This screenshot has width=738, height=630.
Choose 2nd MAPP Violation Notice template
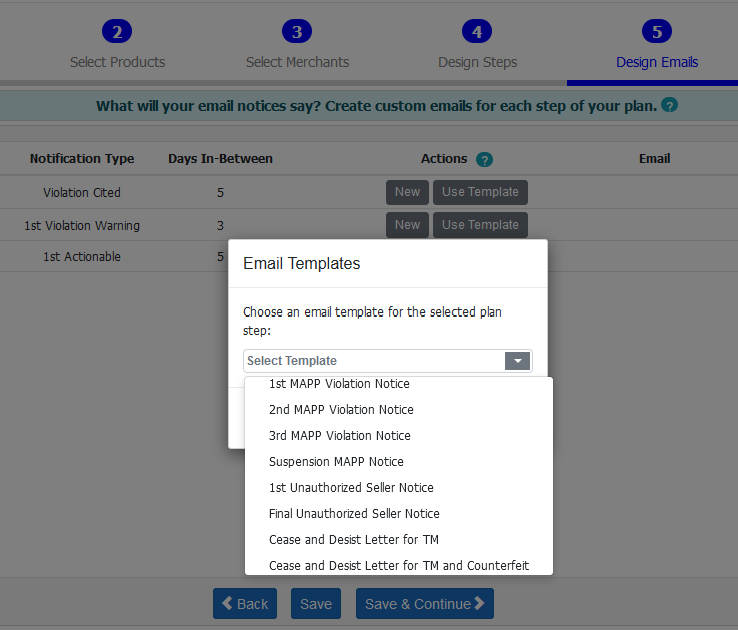[x=341, y=409]
